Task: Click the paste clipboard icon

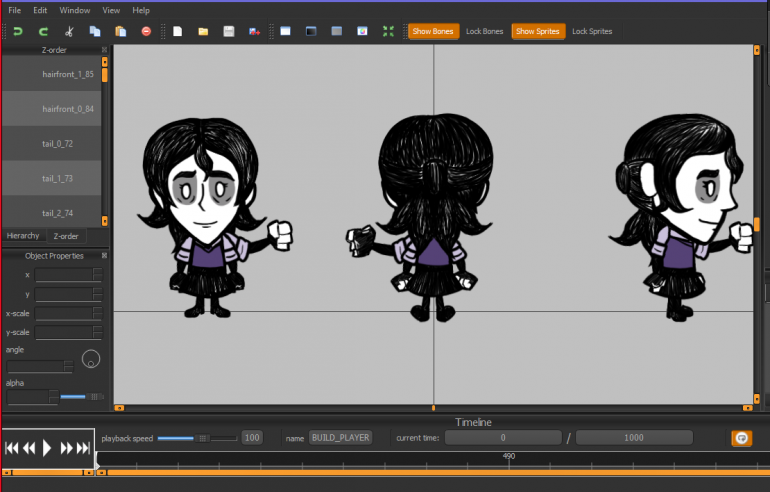Action: [120, 32]
